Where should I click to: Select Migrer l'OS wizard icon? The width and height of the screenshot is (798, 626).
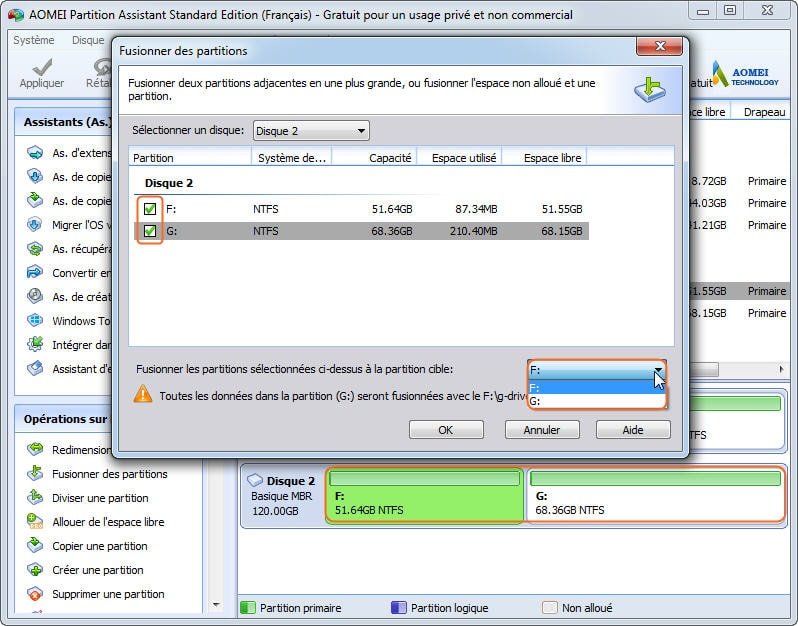pyautogui.click(x=35, y=224)
